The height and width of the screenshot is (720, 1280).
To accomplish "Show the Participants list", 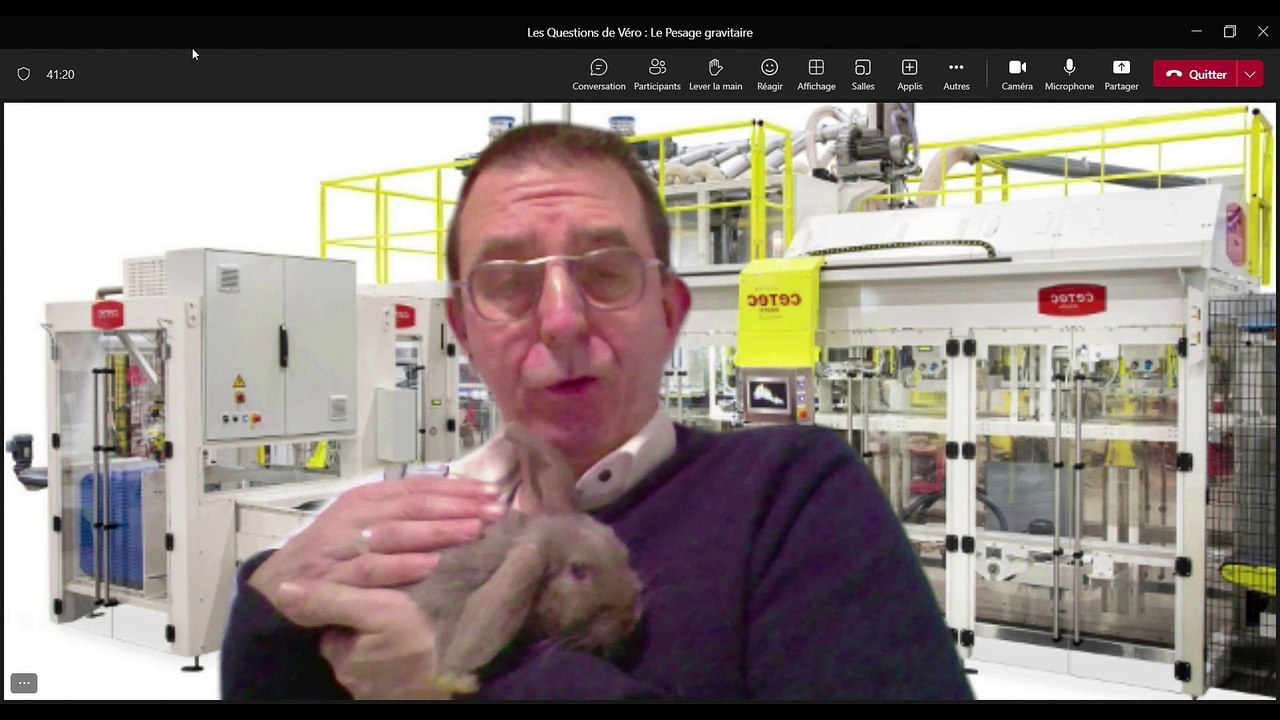I will pos(657,74).
